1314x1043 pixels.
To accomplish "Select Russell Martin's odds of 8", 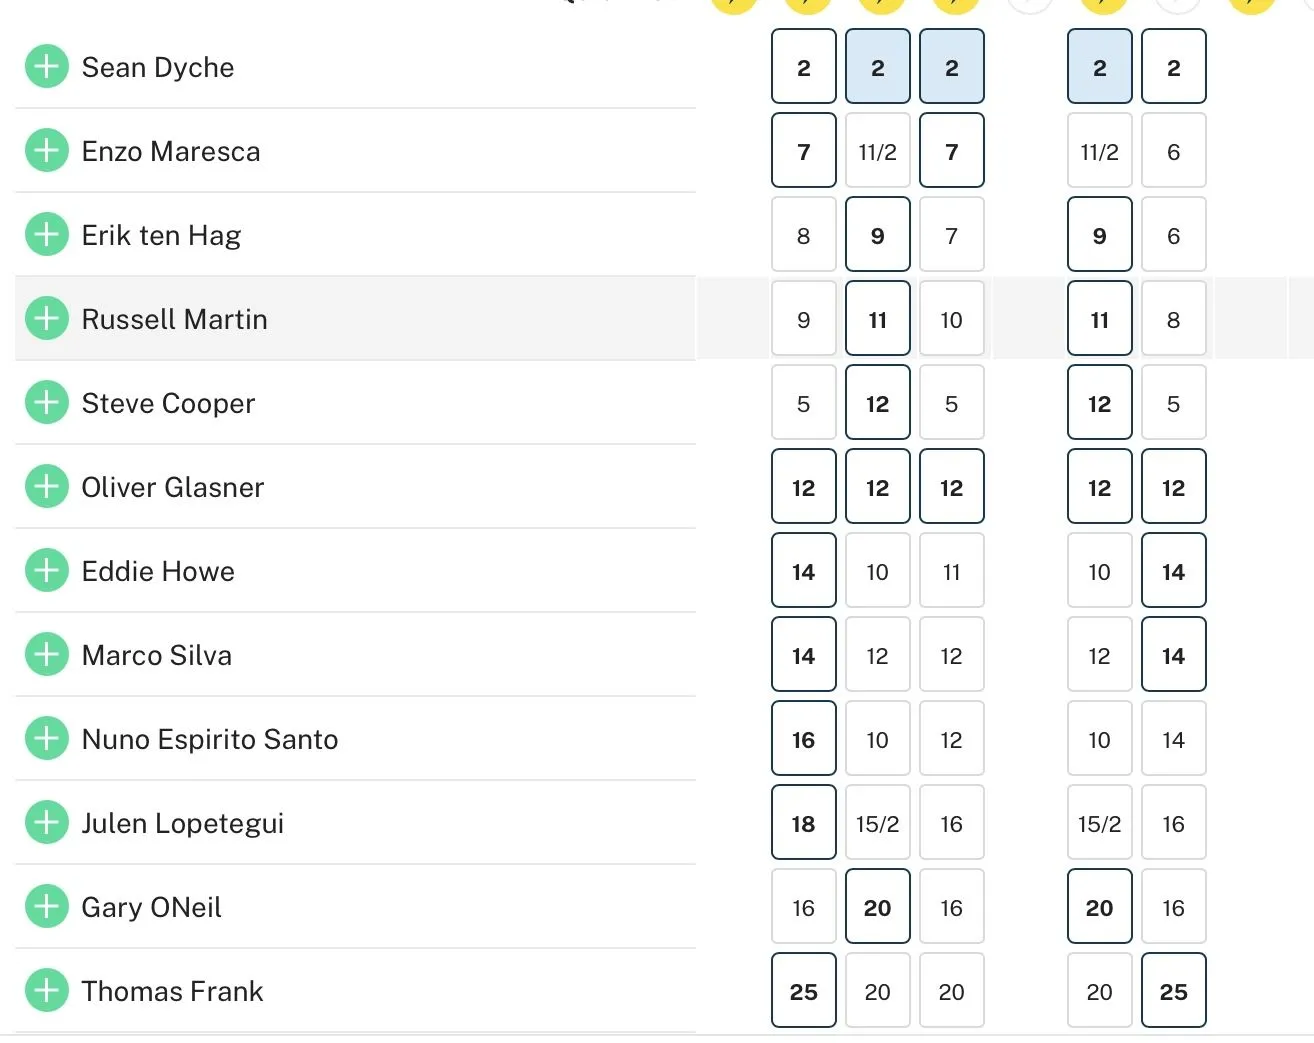I will coord(1173,319).
